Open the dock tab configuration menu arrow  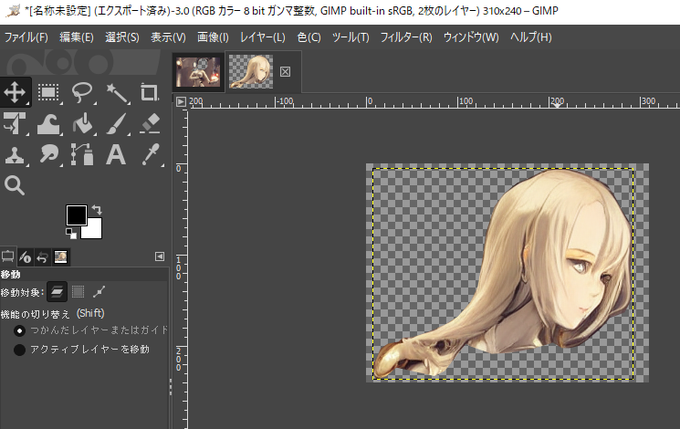tap(159, 257)
